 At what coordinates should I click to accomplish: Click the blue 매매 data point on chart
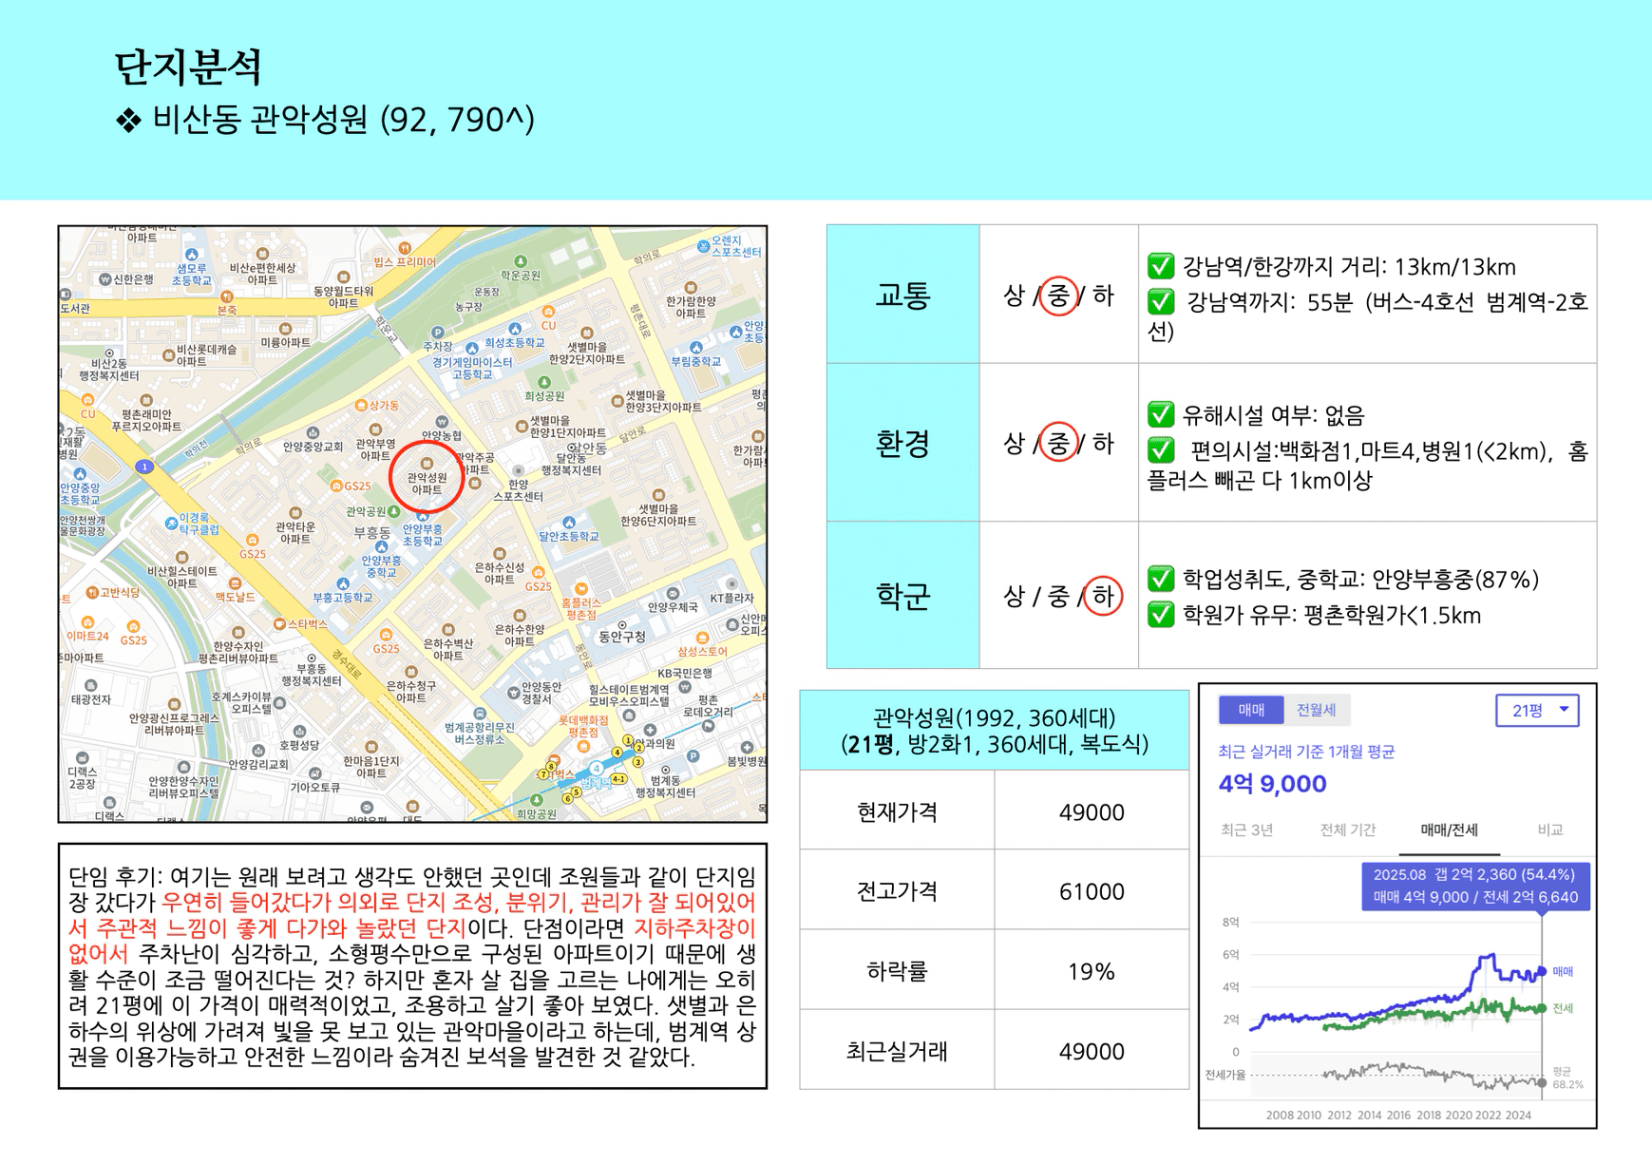point(1542,971)
